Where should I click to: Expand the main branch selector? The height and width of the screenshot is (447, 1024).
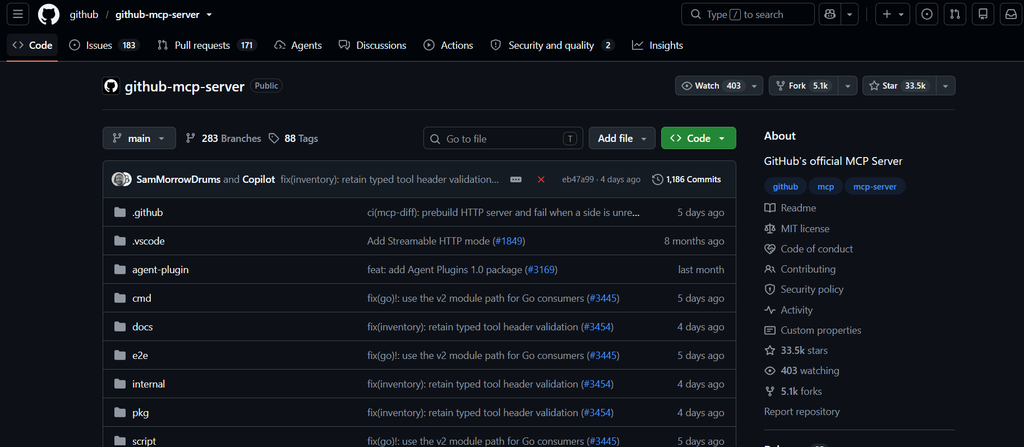click(139, 139)
